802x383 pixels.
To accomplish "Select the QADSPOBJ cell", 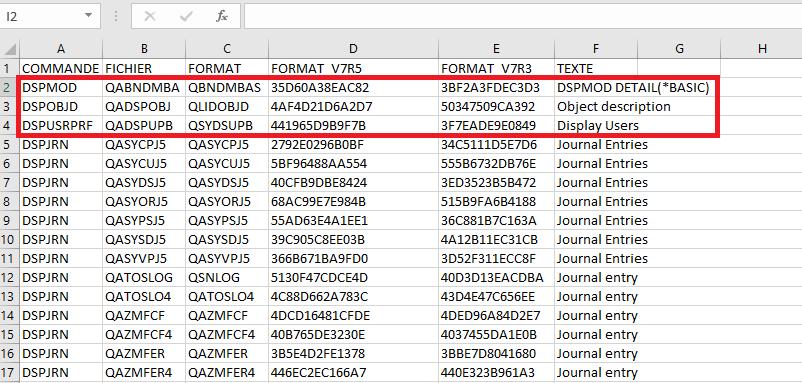I will [144, 106].
